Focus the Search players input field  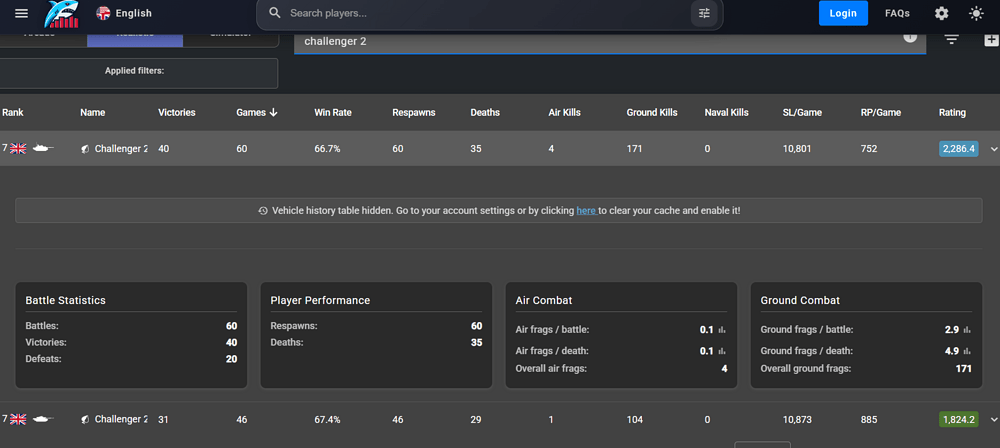pyautogui.click(x=486, y=13)
